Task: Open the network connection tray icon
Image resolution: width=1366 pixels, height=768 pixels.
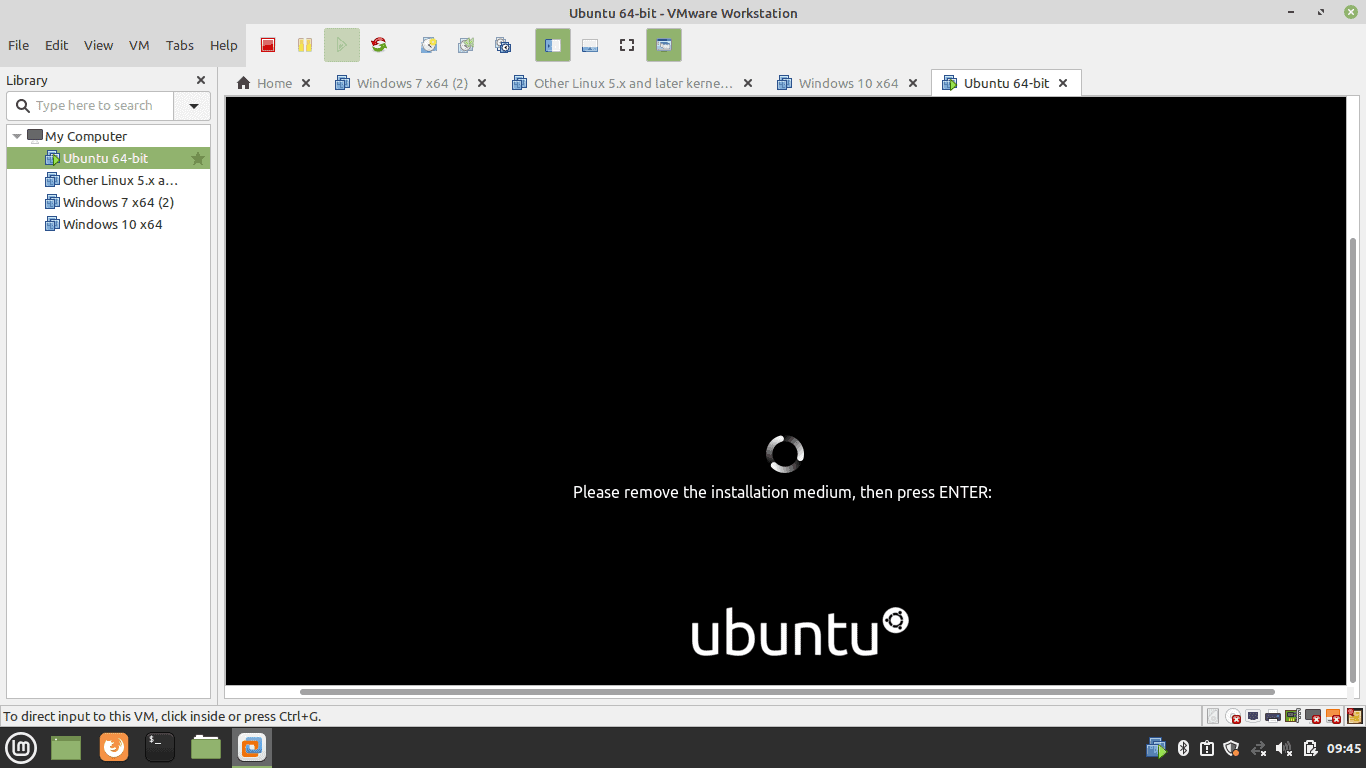Action: point(1259,748)
